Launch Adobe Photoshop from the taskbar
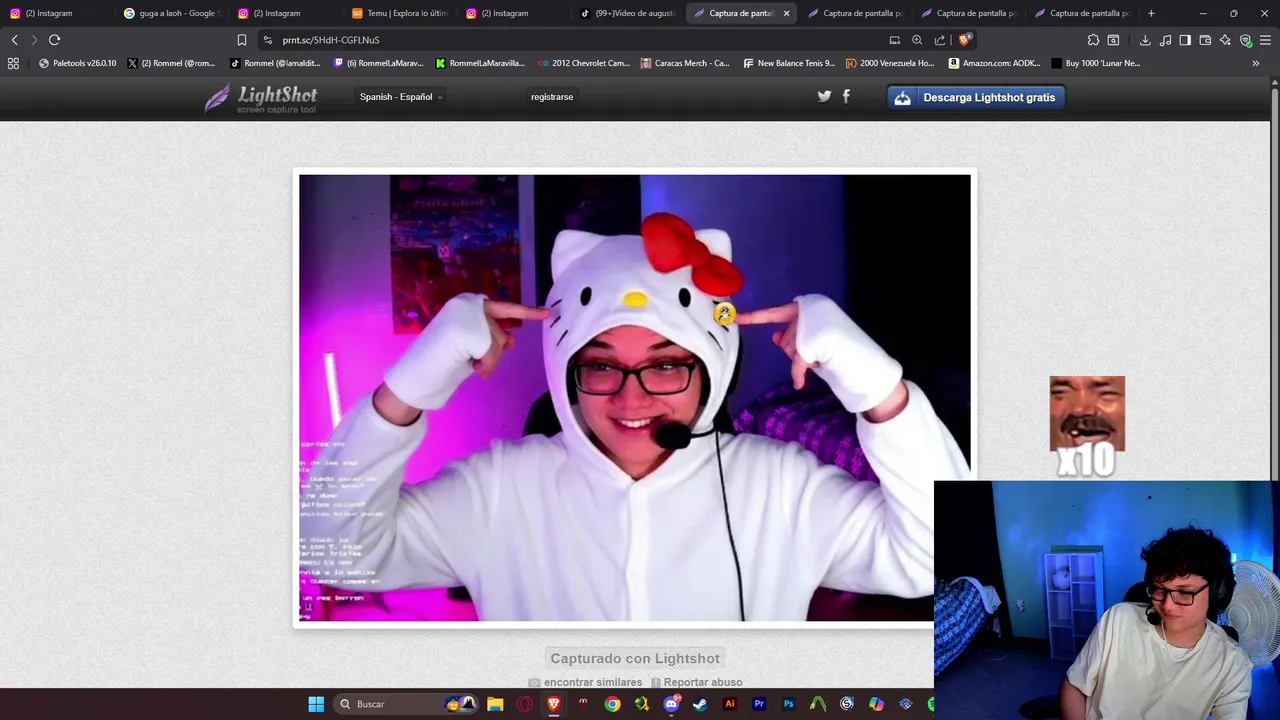This screenshot has width=1280, height=720. [x=788, y=704]
